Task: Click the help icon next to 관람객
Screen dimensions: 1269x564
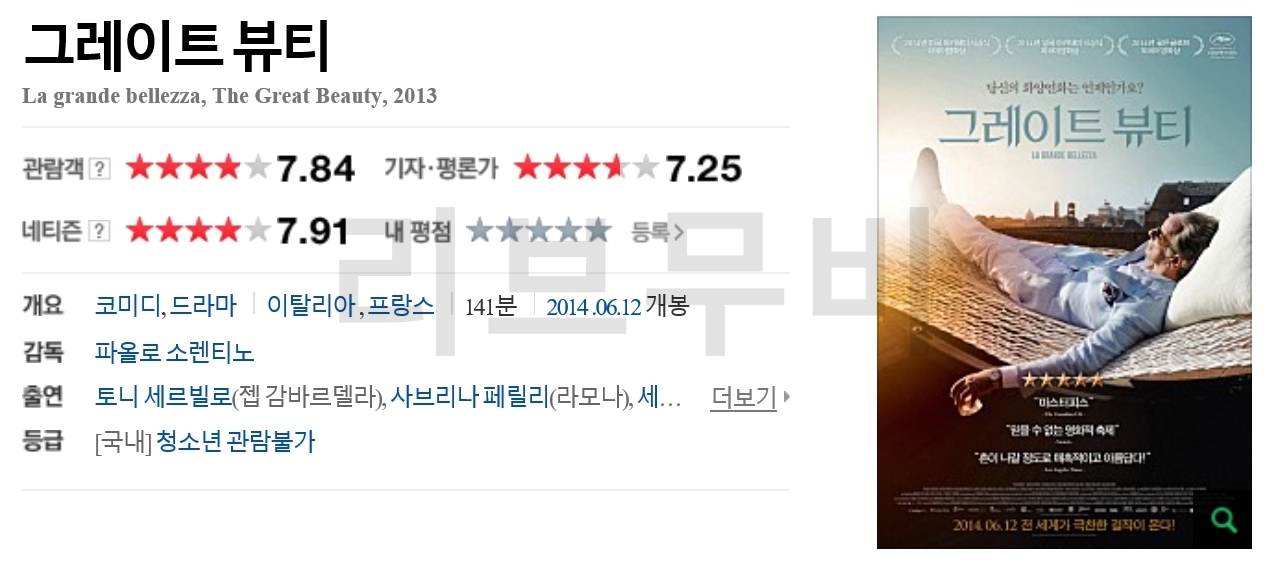Action: (x=100, y=169)
